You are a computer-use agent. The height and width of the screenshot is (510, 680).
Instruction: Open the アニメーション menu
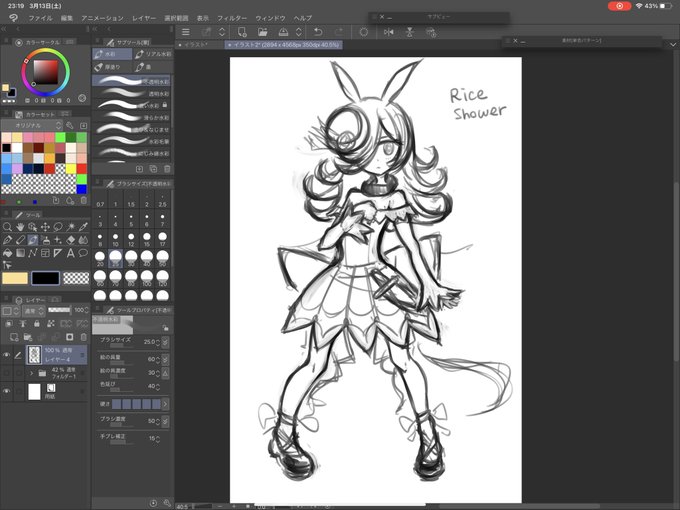pyautogui.click(x=102, y=18)
